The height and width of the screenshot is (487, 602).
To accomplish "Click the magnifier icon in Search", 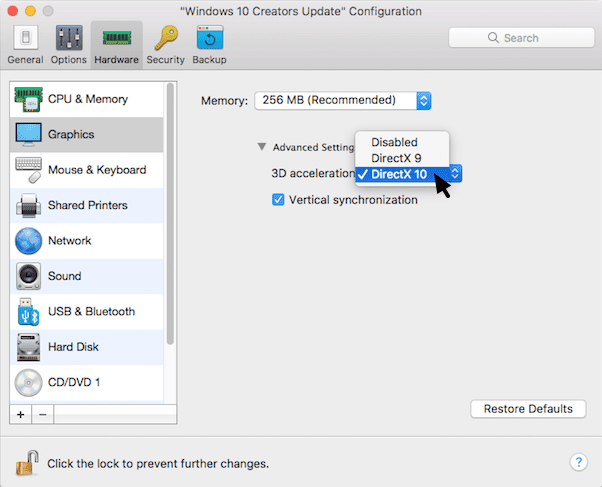I will click(493, 38).
